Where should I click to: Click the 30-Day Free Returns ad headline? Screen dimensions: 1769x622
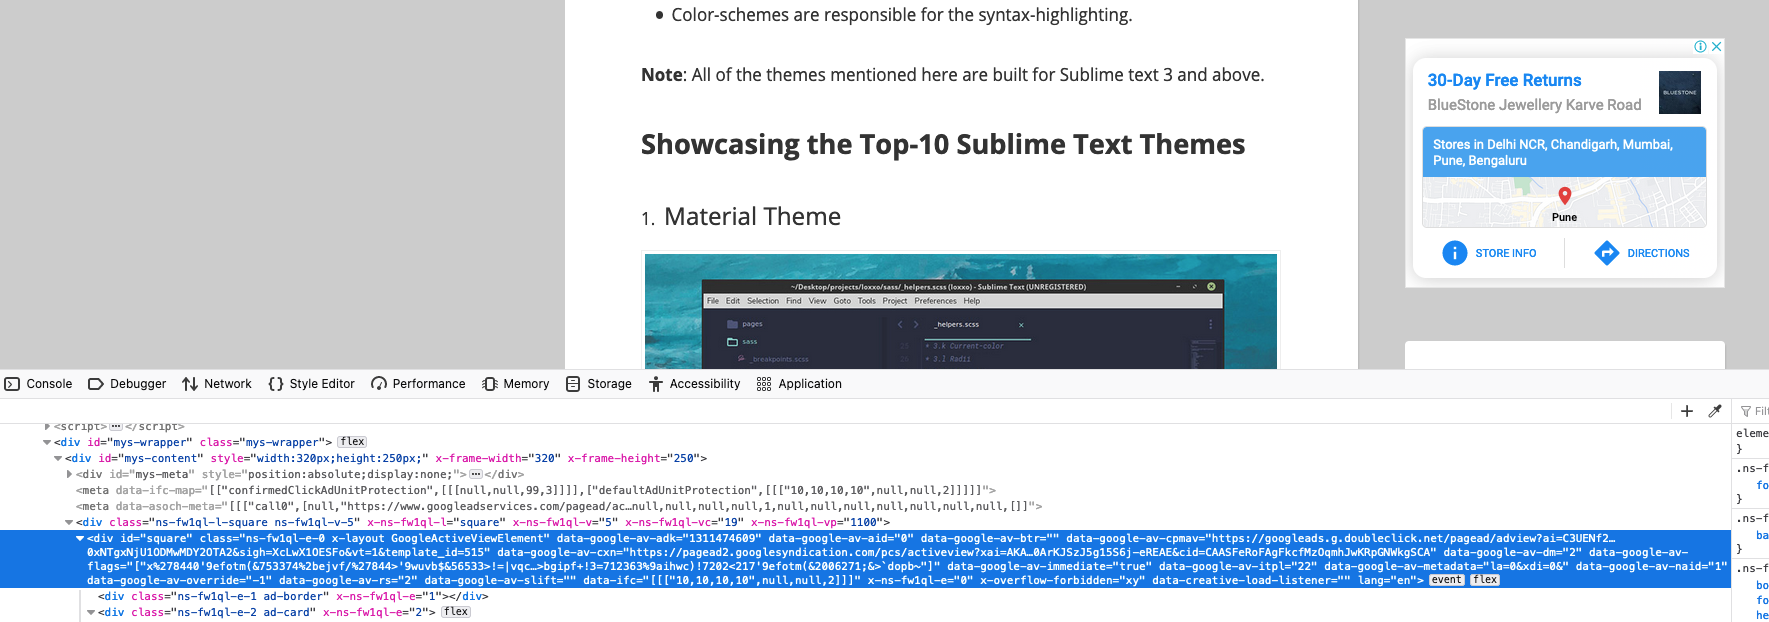(x=1504, y=80)
